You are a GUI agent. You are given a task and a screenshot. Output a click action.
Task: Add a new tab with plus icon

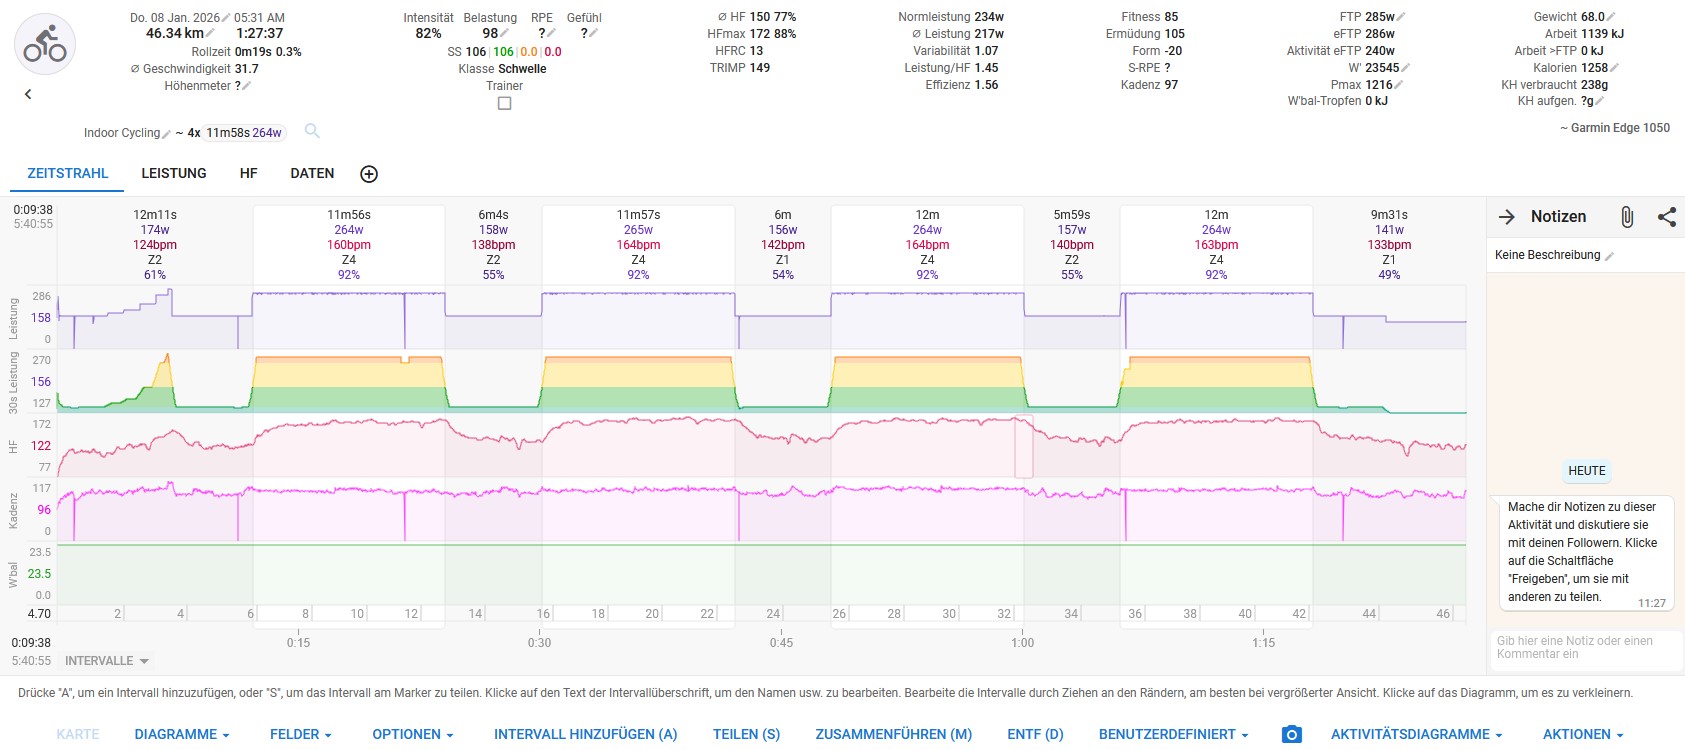coord(369,174)
